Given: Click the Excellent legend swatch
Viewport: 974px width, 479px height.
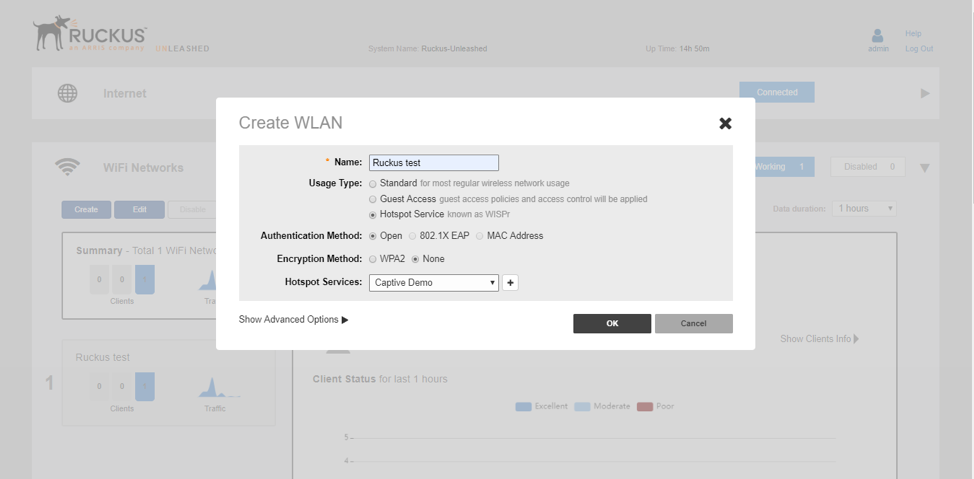Looking at the screenshot, I should (x=523, y=406).
